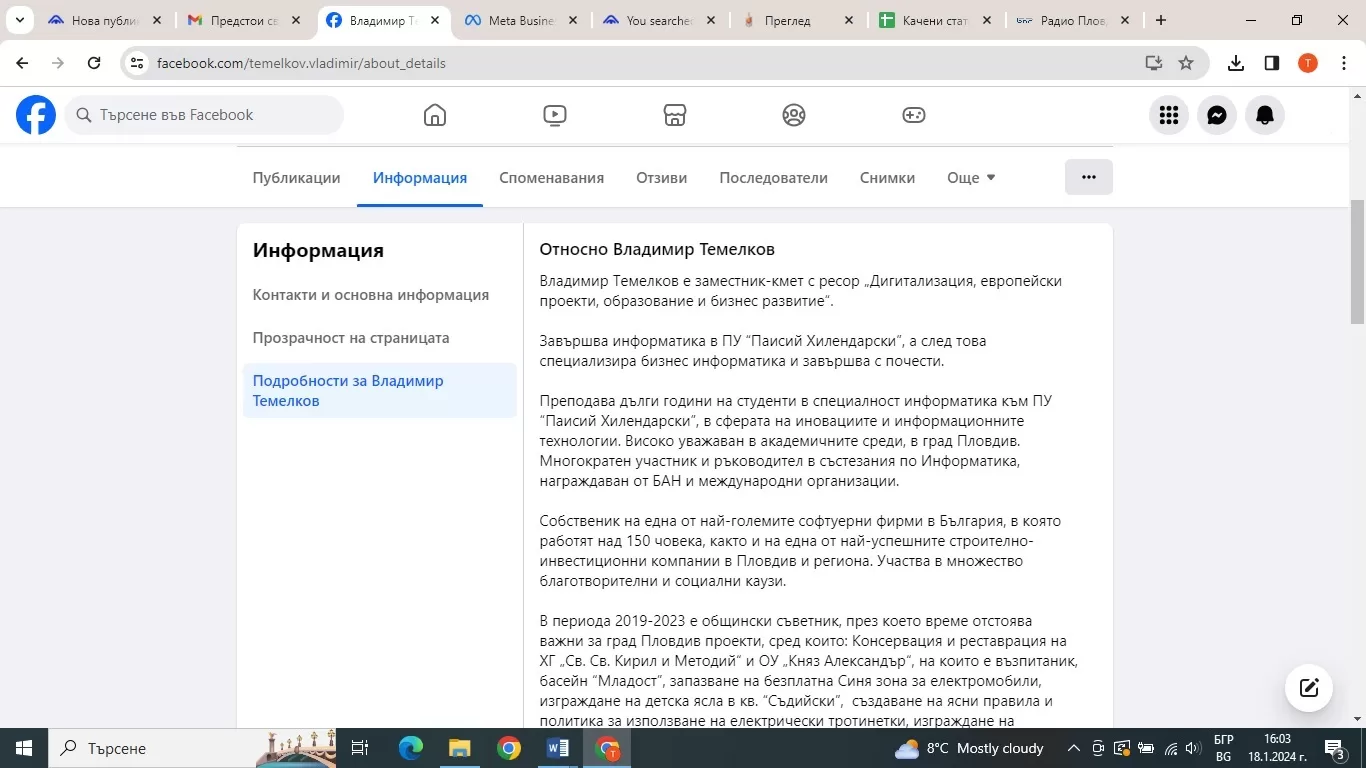Open the volume control tray icon
This screenshot has height=768, width=1366.
1192,748
